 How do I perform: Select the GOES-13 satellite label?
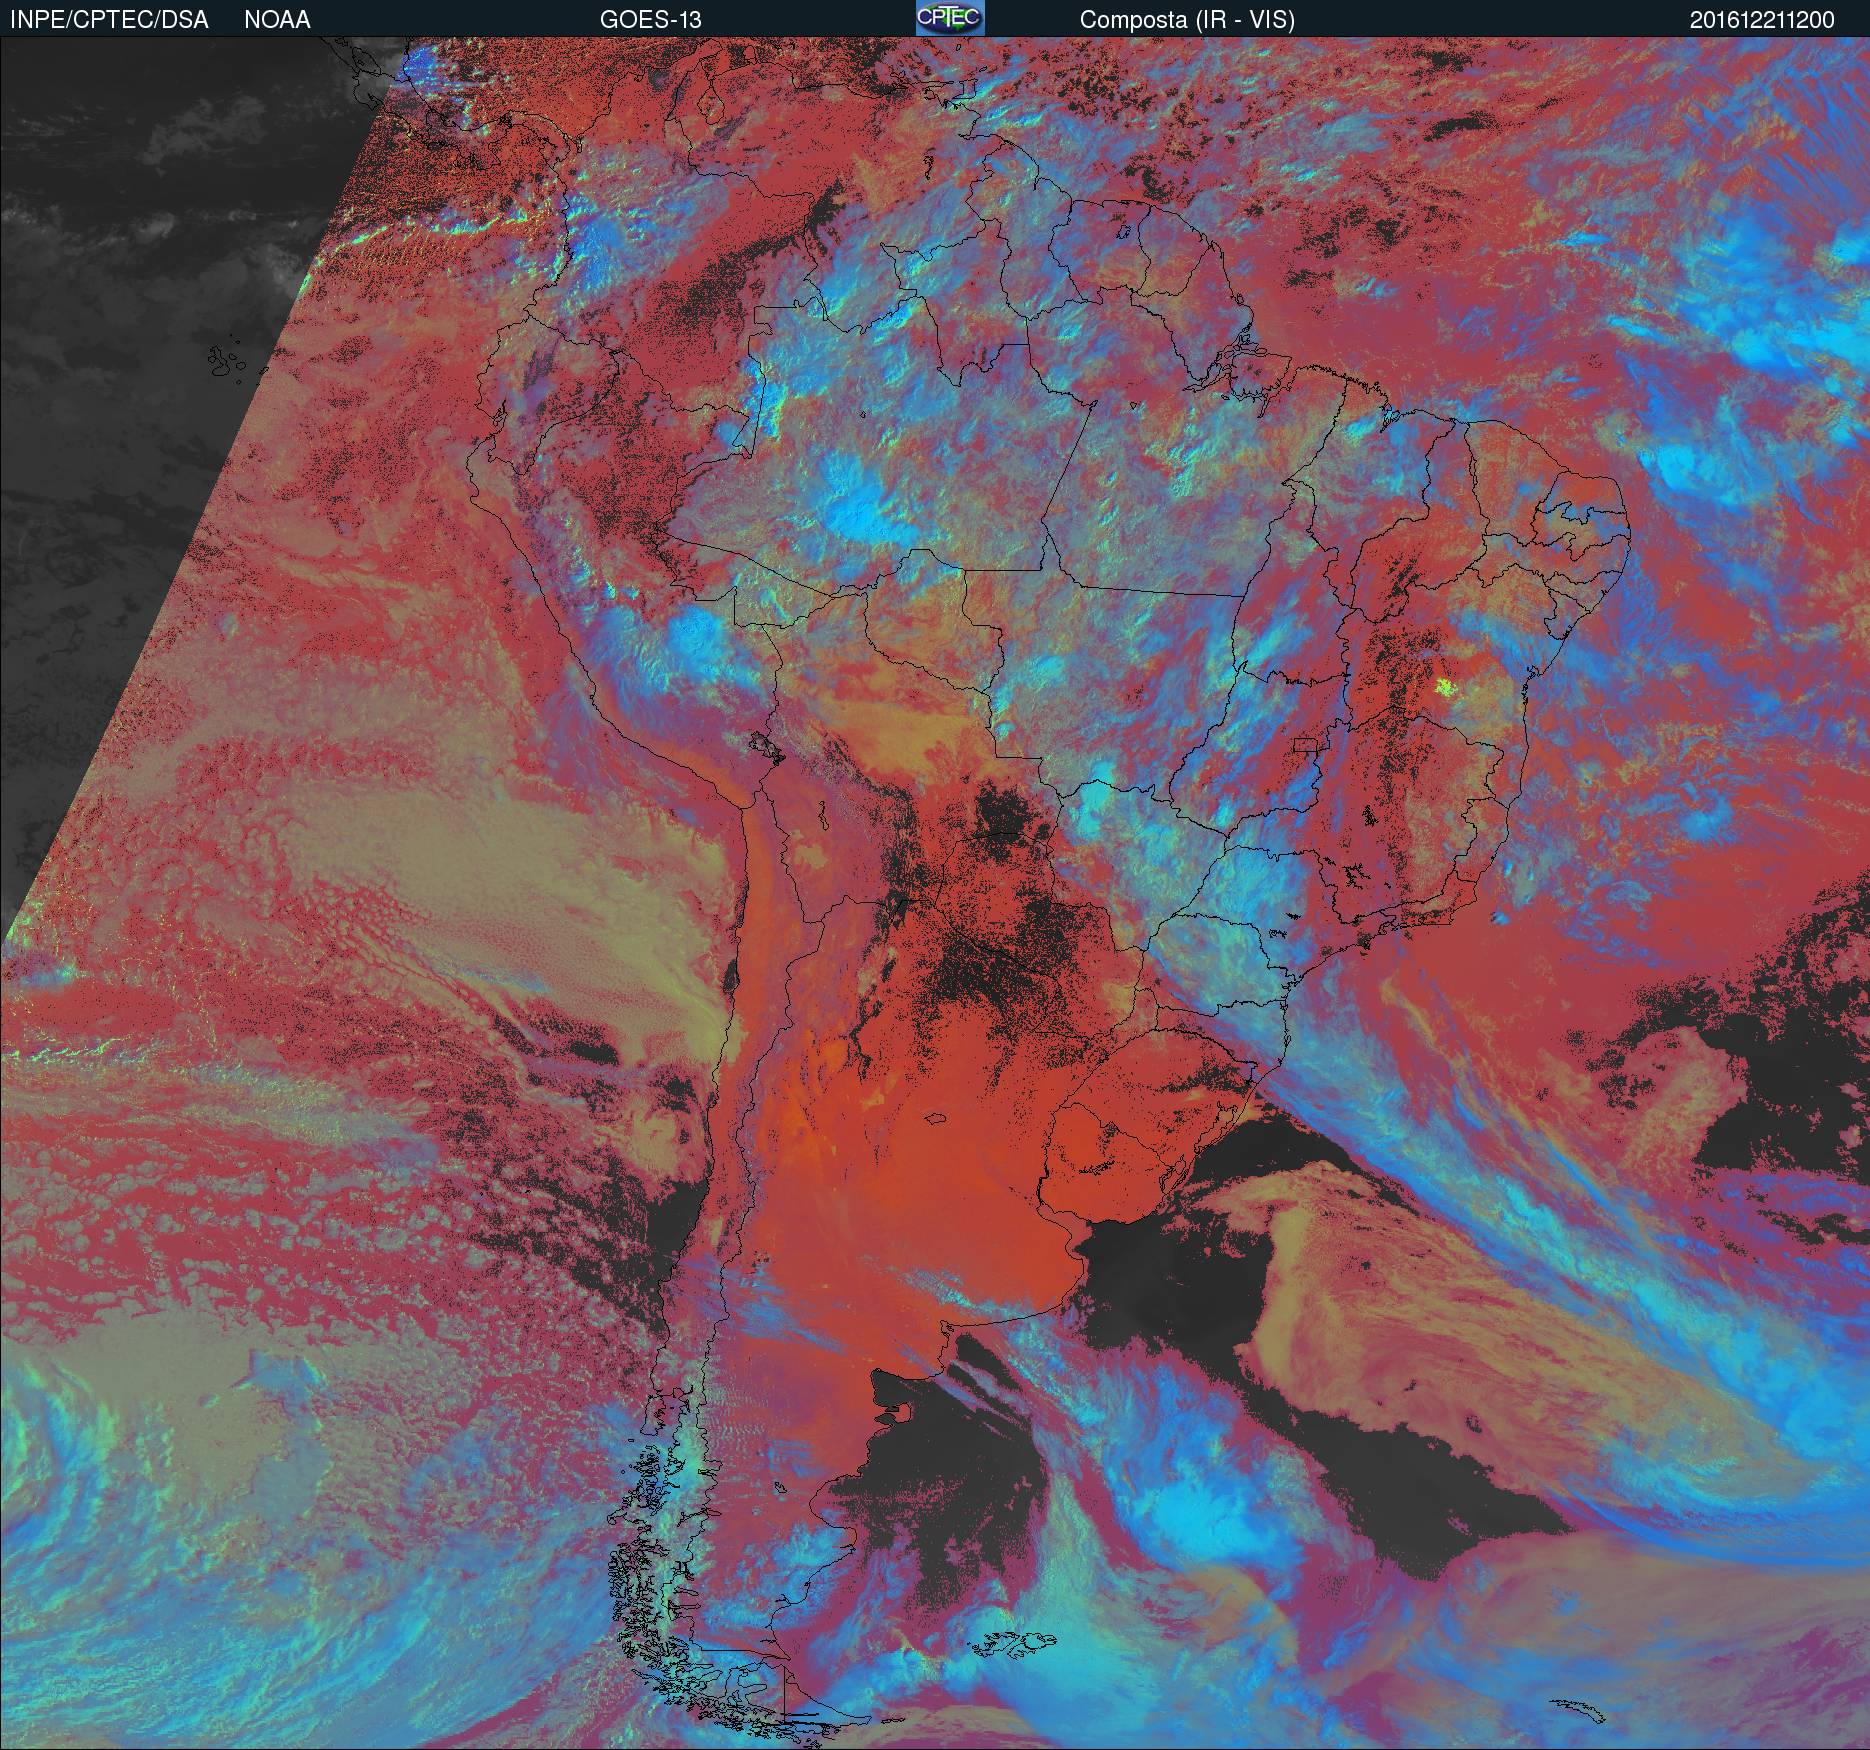[650, 20]
